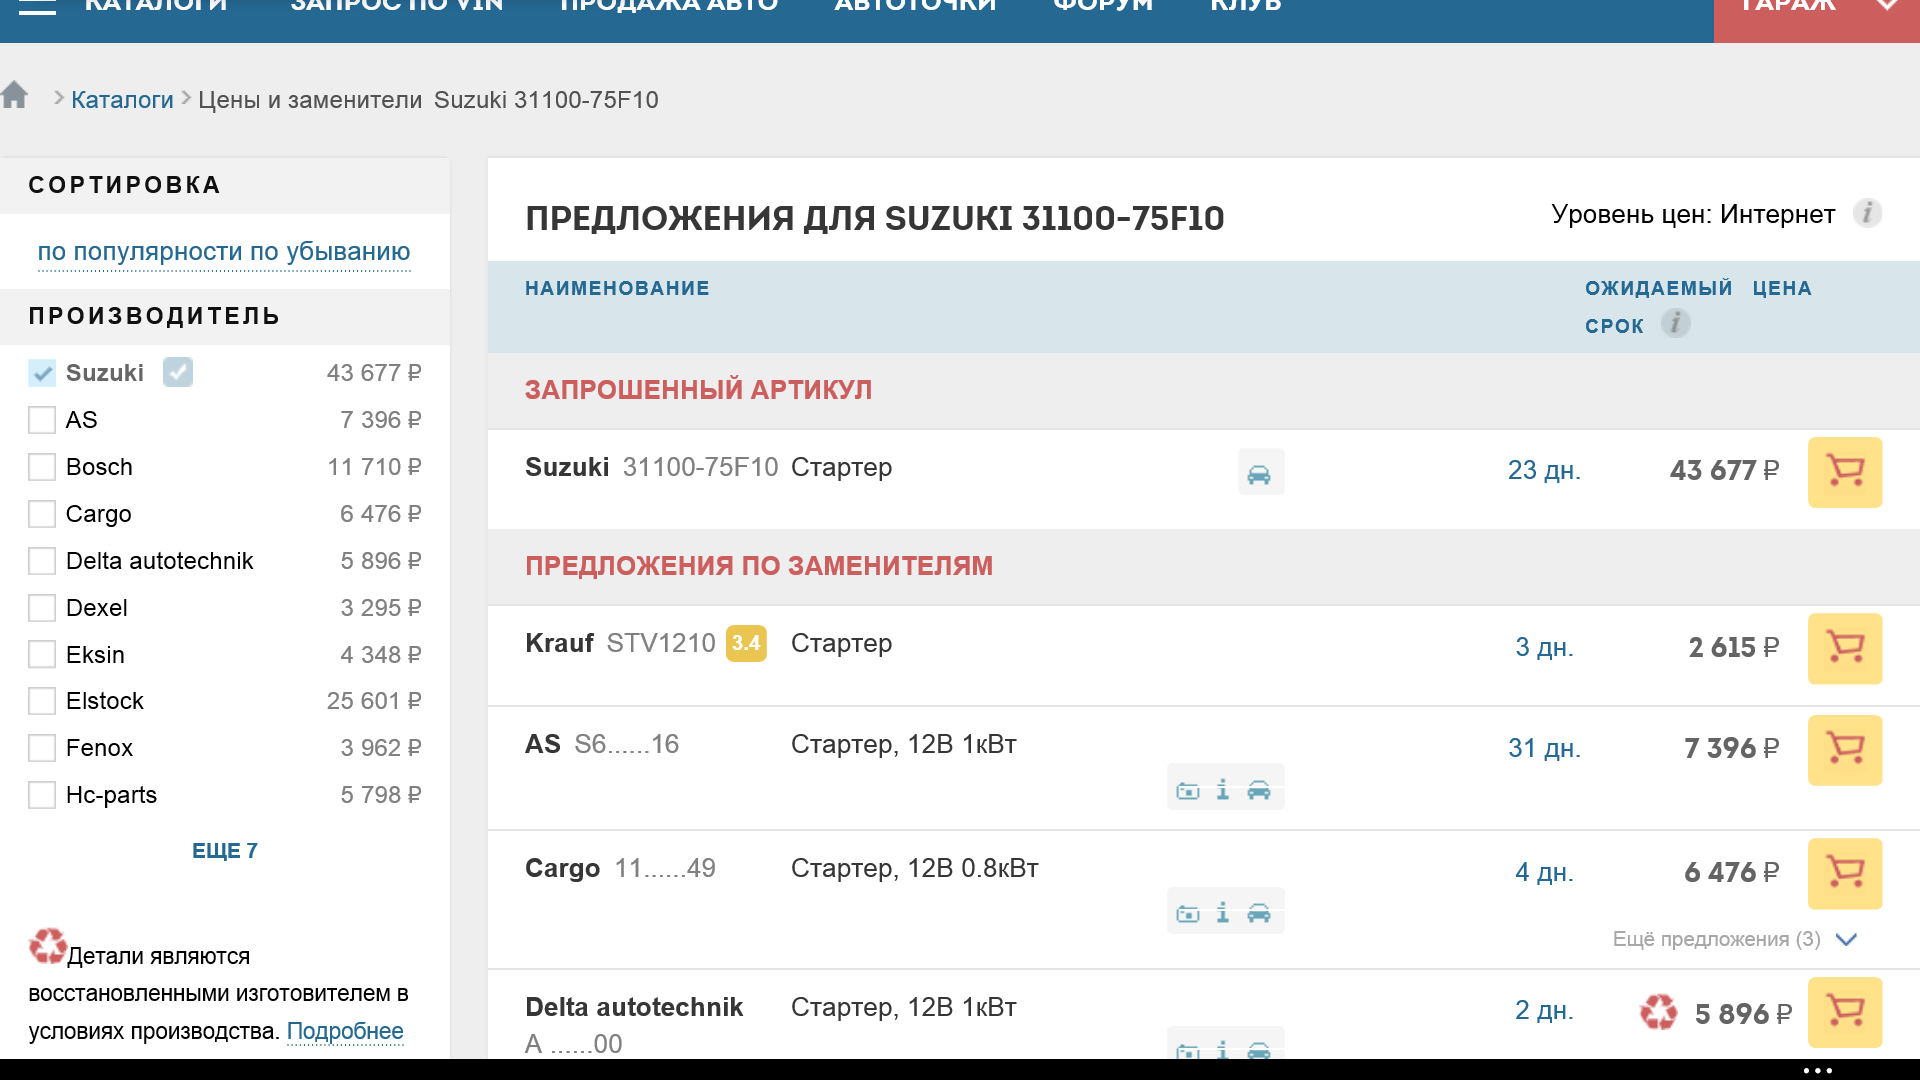This screenshot has width=1920, height=1080.
Task: Add Krauf STV1210 starter to cart
Action: click(x=1844, y=648)
